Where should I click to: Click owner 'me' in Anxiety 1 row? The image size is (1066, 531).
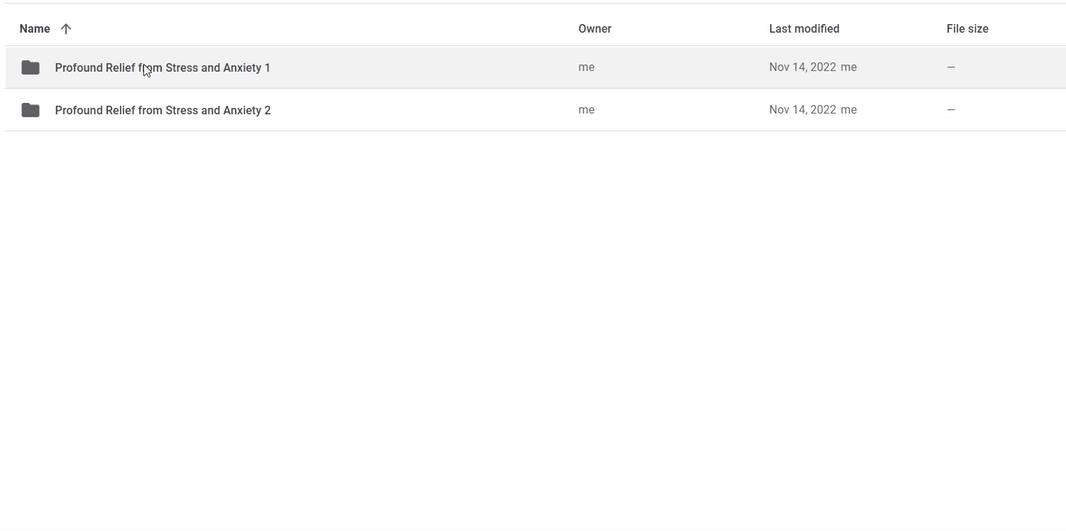tap(586, 67)
